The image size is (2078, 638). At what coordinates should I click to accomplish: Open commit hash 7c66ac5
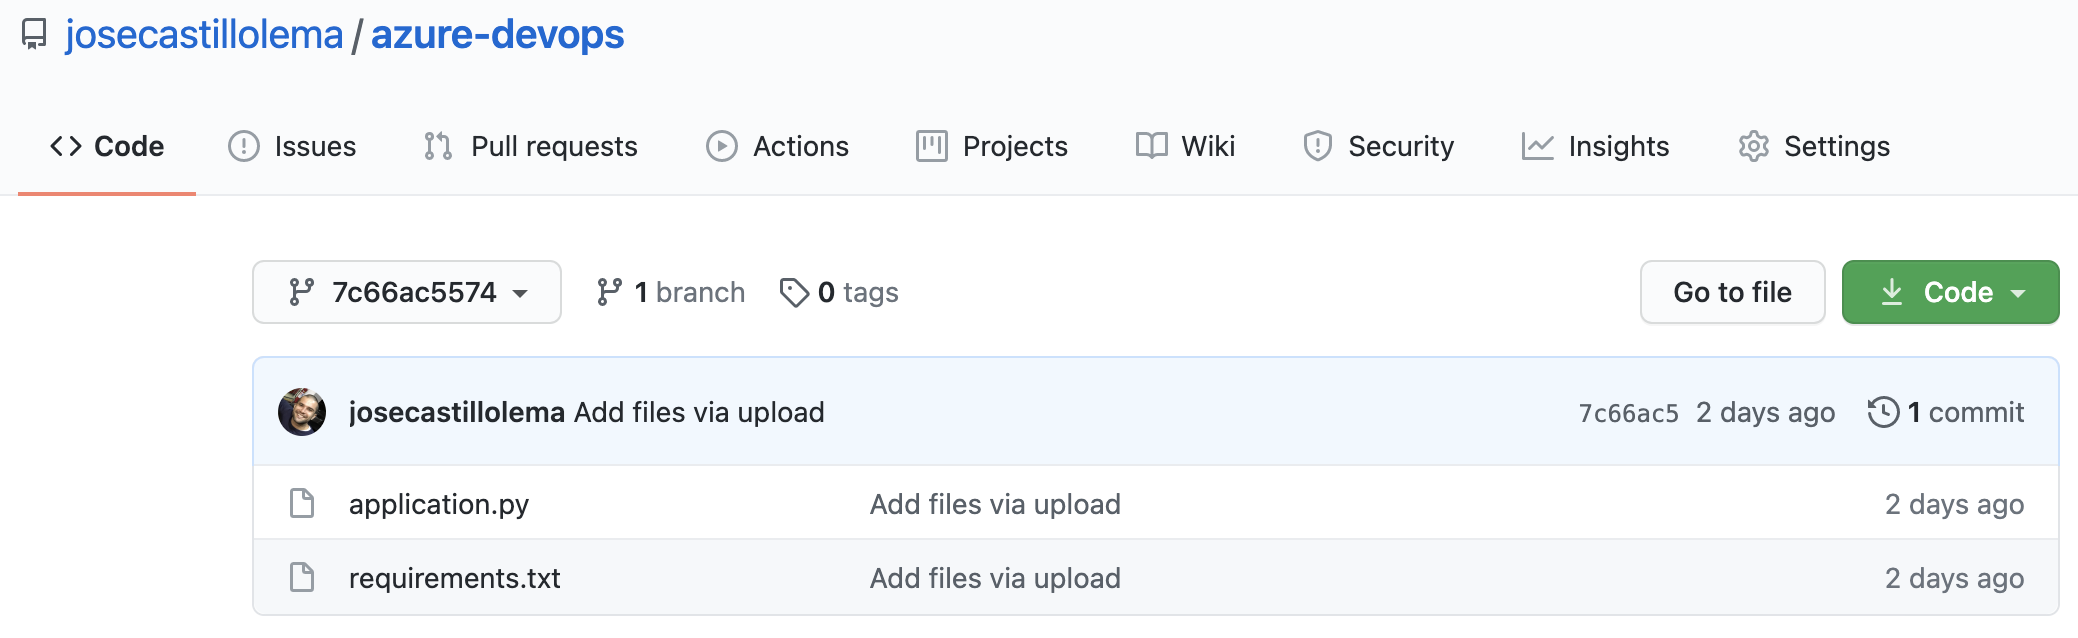click(1628, 413)
